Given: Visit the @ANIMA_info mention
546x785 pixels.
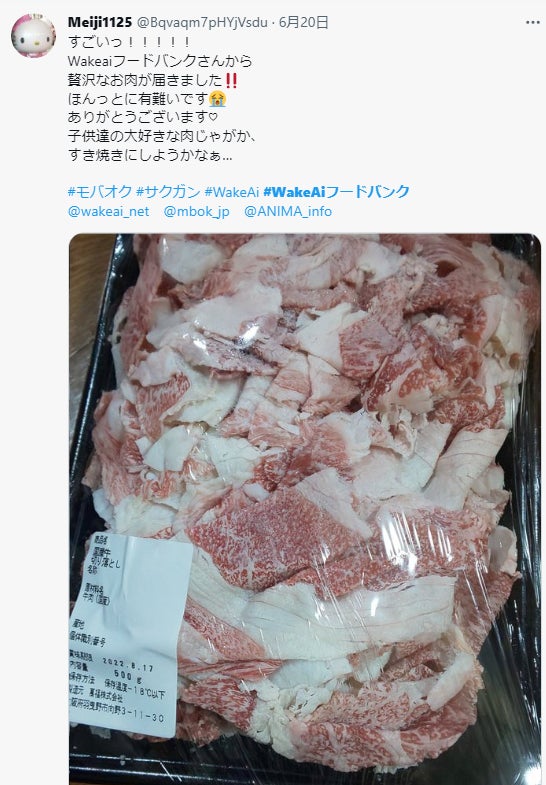Looking at the screenshot, I should pos(288,211).
